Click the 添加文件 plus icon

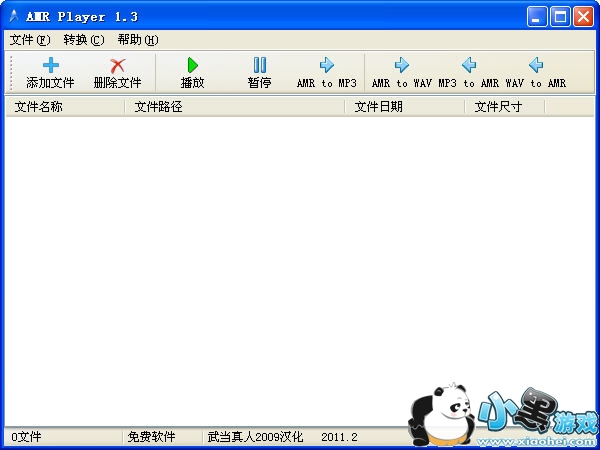tap(51, 65)
